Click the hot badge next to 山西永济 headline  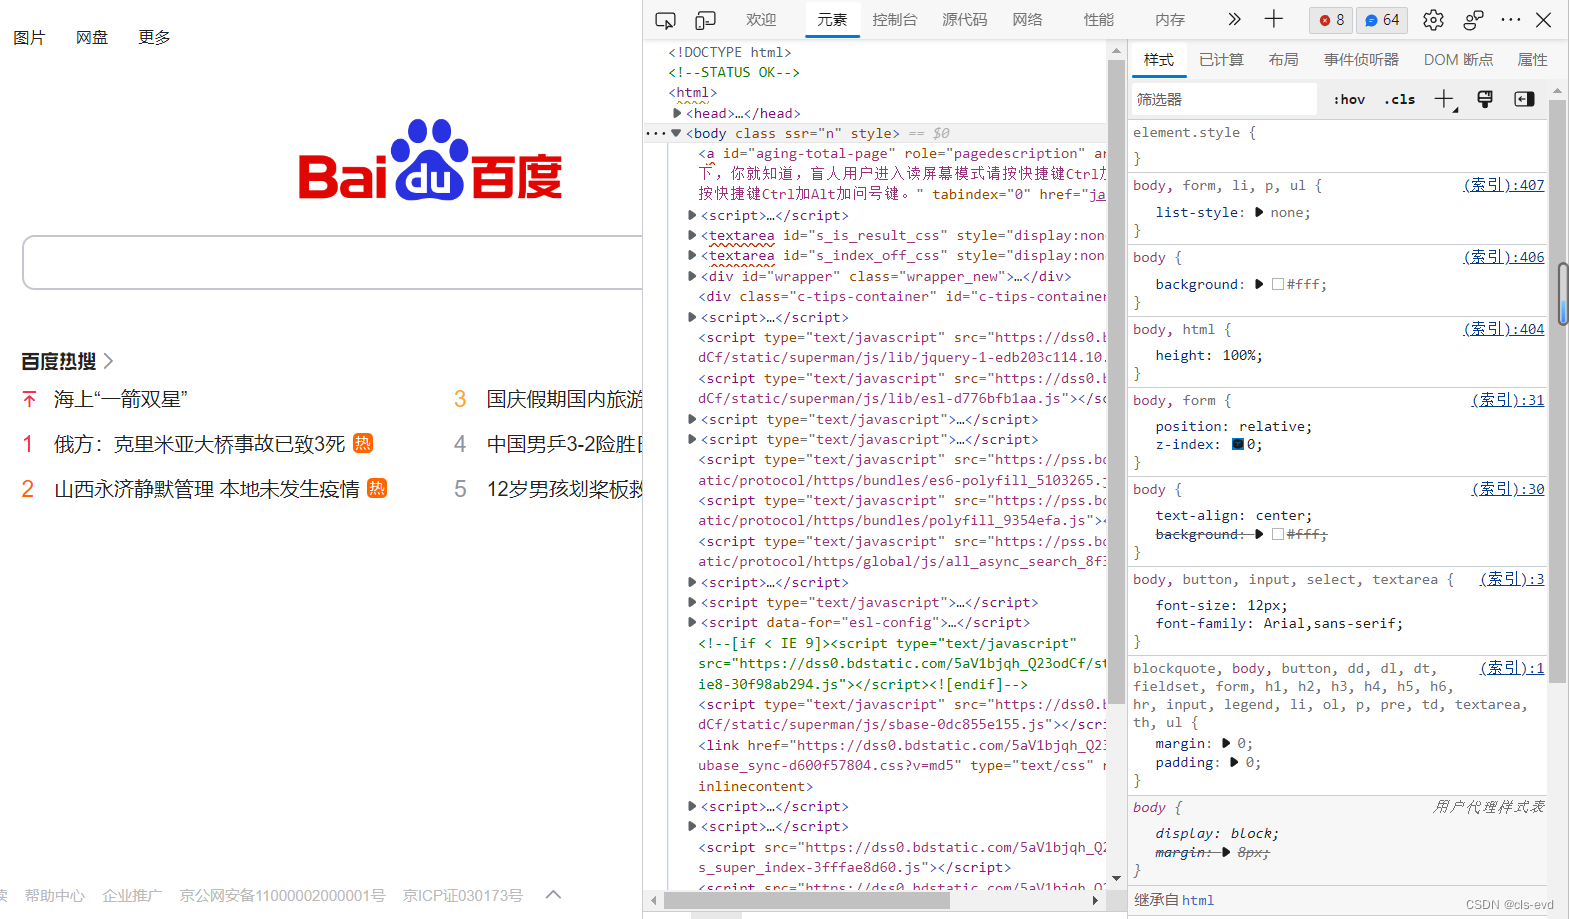(377, 488)
